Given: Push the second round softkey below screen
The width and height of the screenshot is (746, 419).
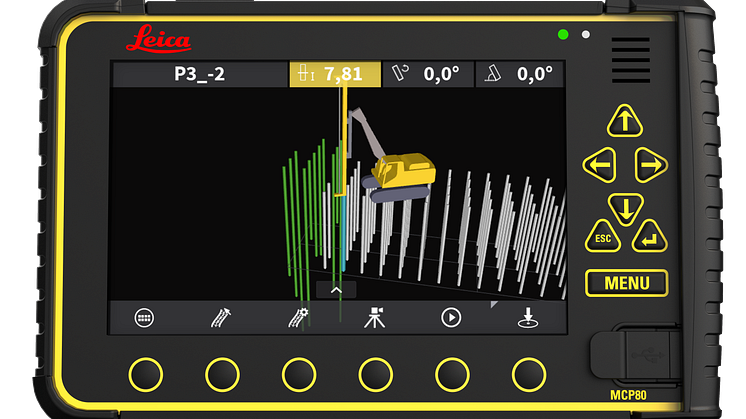Looking at the screenshot, I should [222, 375].
